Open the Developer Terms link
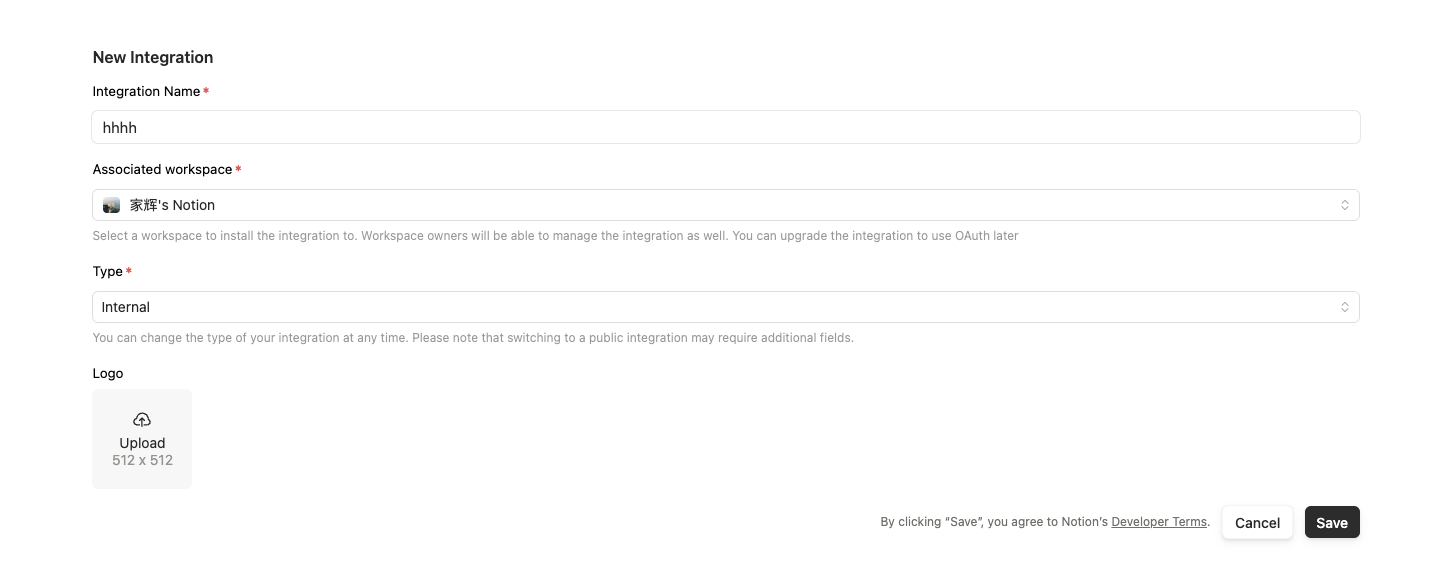1437x584 pixels. [1159, 522]
